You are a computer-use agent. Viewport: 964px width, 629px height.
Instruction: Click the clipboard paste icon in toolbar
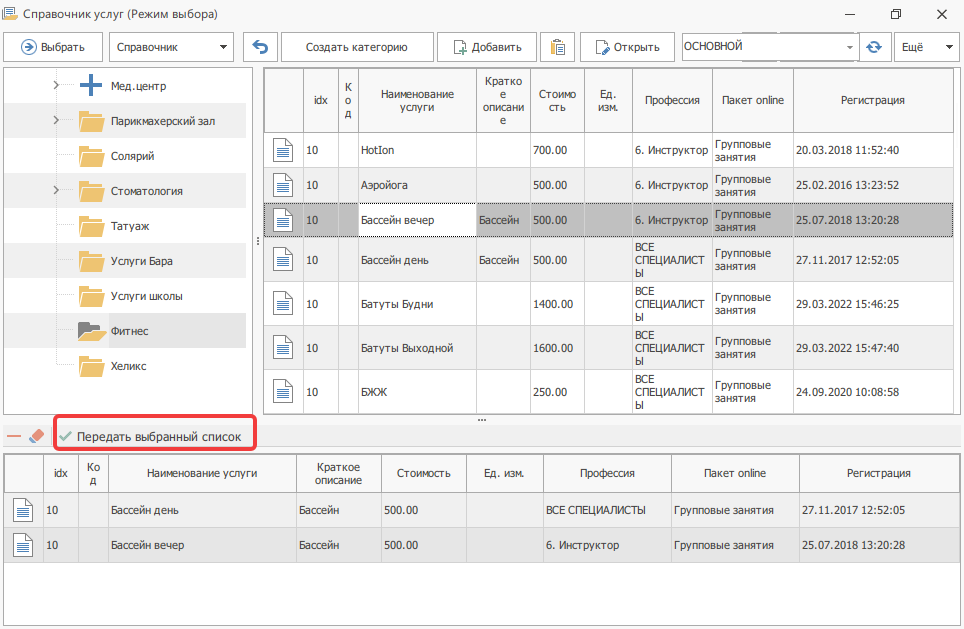click(558, 47)
